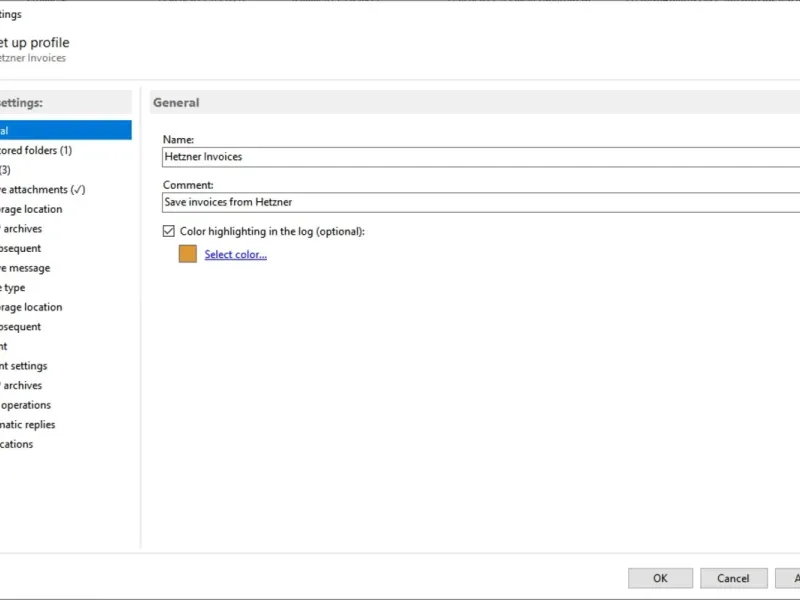Select the Save message settings entry
Viewport: 800px width, 600px height.
pos(25,268)
